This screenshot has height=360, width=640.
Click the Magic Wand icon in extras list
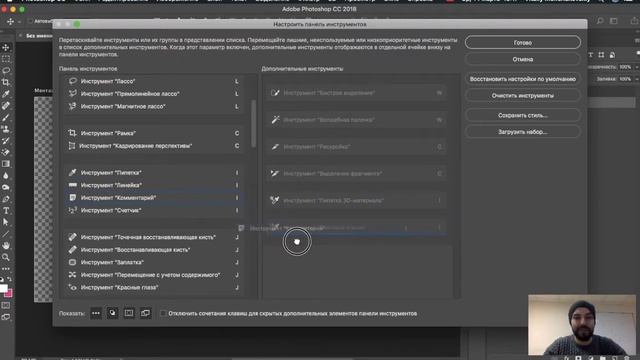[275, 120]
